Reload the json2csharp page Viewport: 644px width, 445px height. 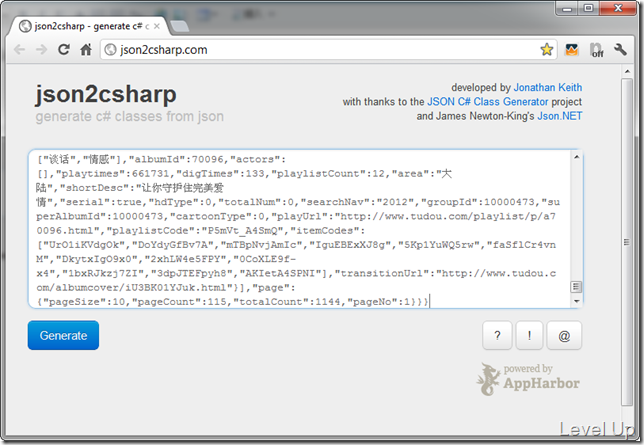click(64, 50)
